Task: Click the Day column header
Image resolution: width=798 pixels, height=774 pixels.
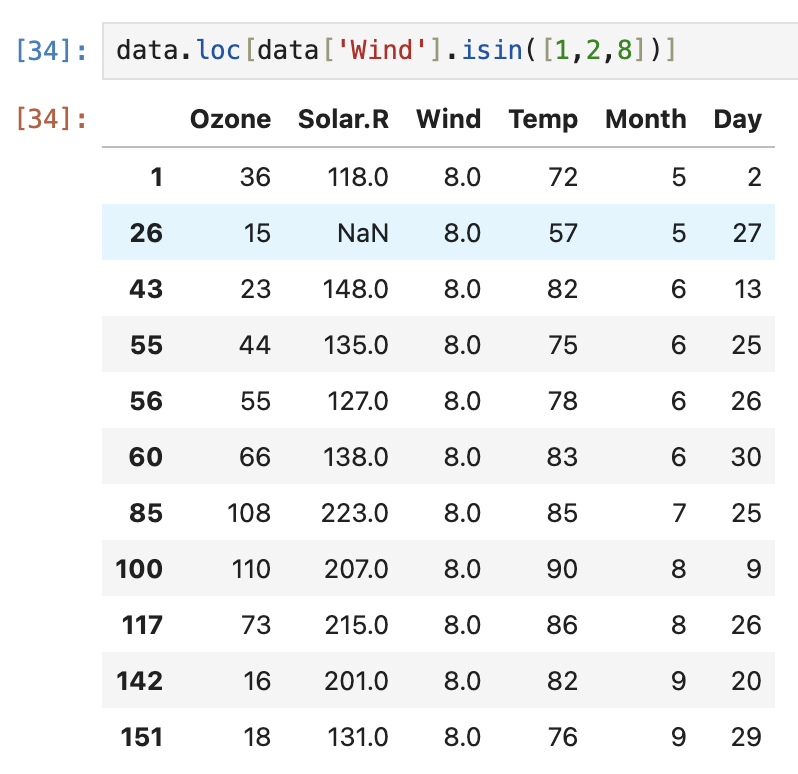Action: tap(737, 120)
